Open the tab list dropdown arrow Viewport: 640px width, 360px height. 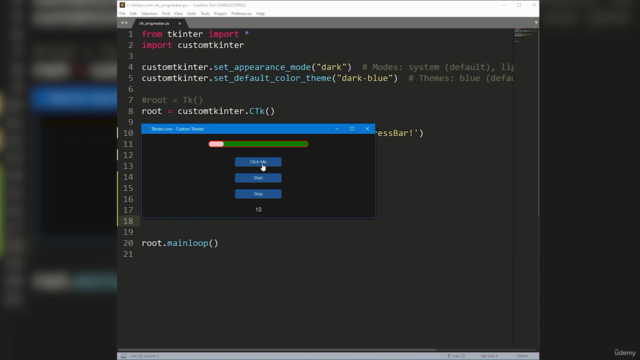(536, 23)
